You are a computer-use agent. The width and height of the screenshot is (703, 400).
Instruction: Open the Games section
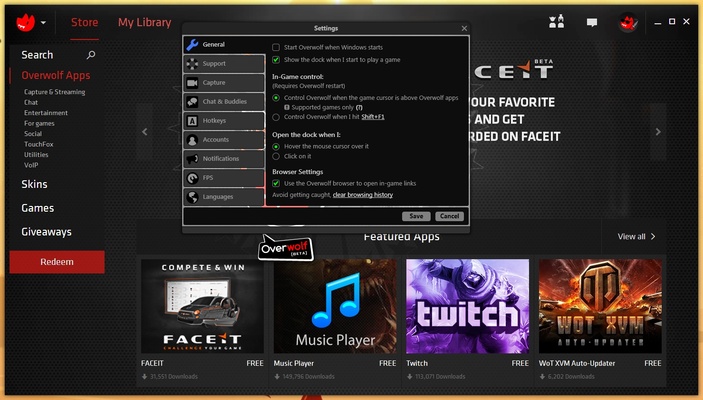pyautogui.click(x=37, y=208)
